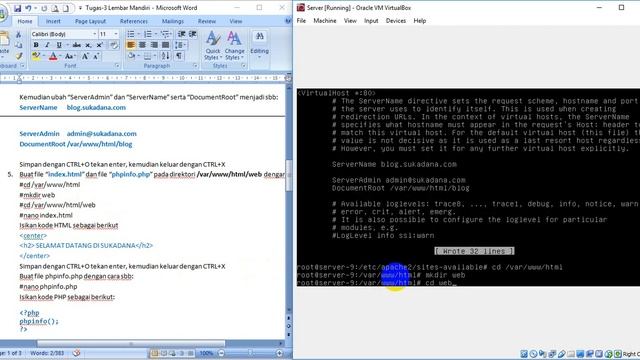640x360 pixels.
Task: Switch to Page Layout tab
Action: 91,21
